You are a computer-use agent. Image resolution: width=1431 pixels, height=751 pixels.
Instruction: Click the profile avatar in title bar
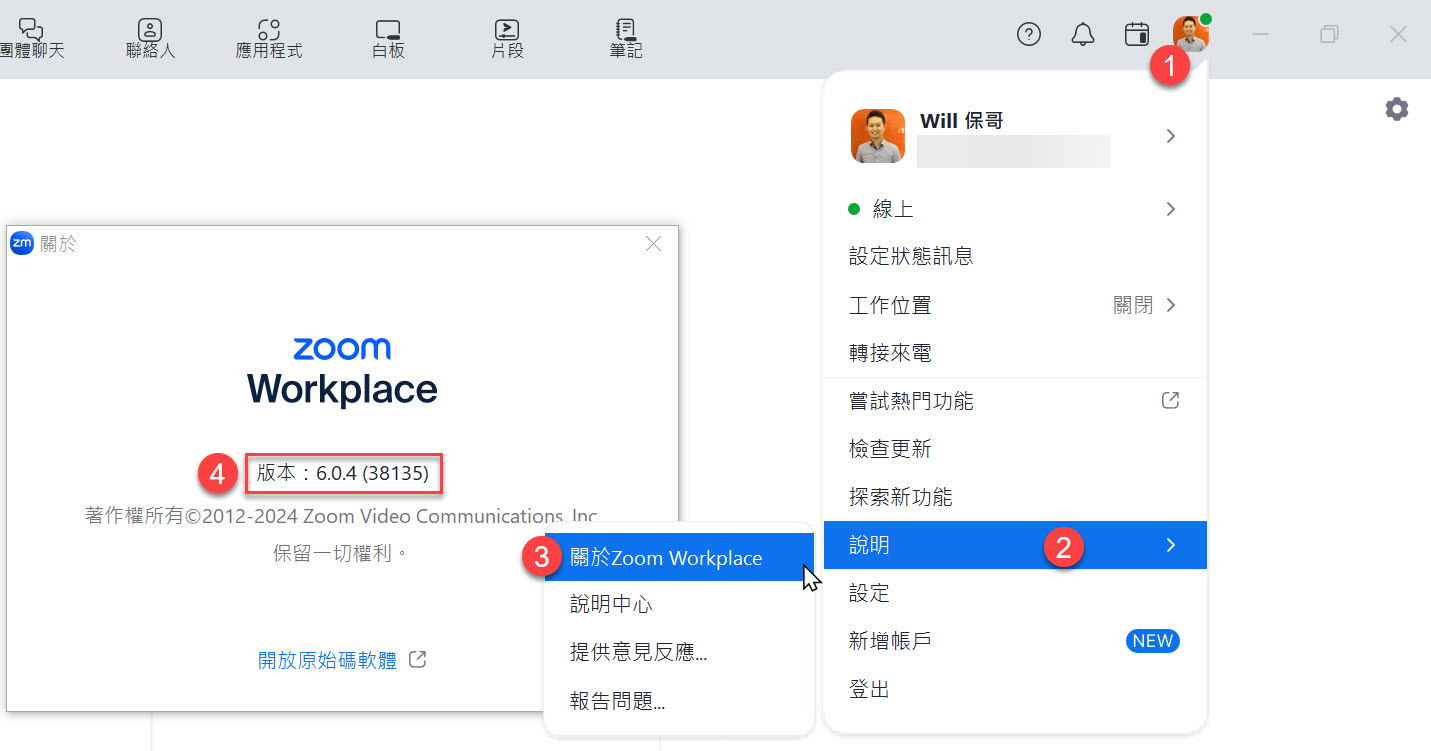point(1191,34)
